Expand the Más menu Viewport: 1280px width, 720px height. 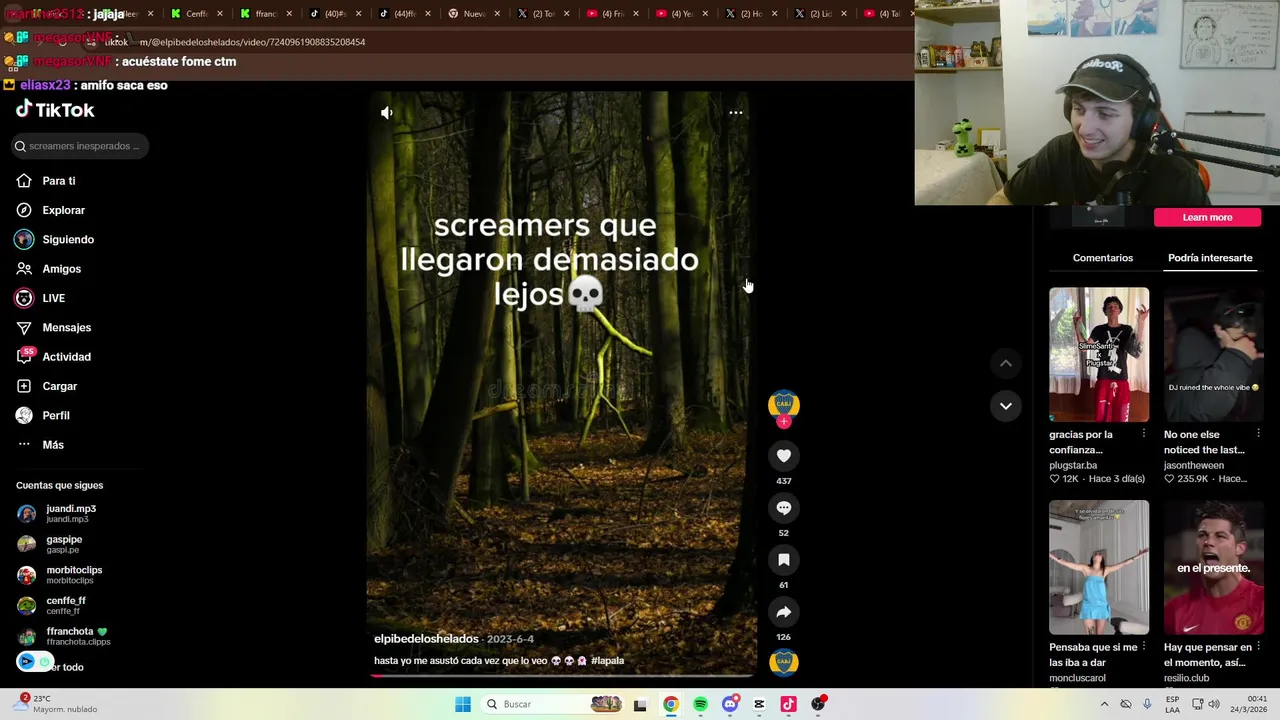click(52, 445)
